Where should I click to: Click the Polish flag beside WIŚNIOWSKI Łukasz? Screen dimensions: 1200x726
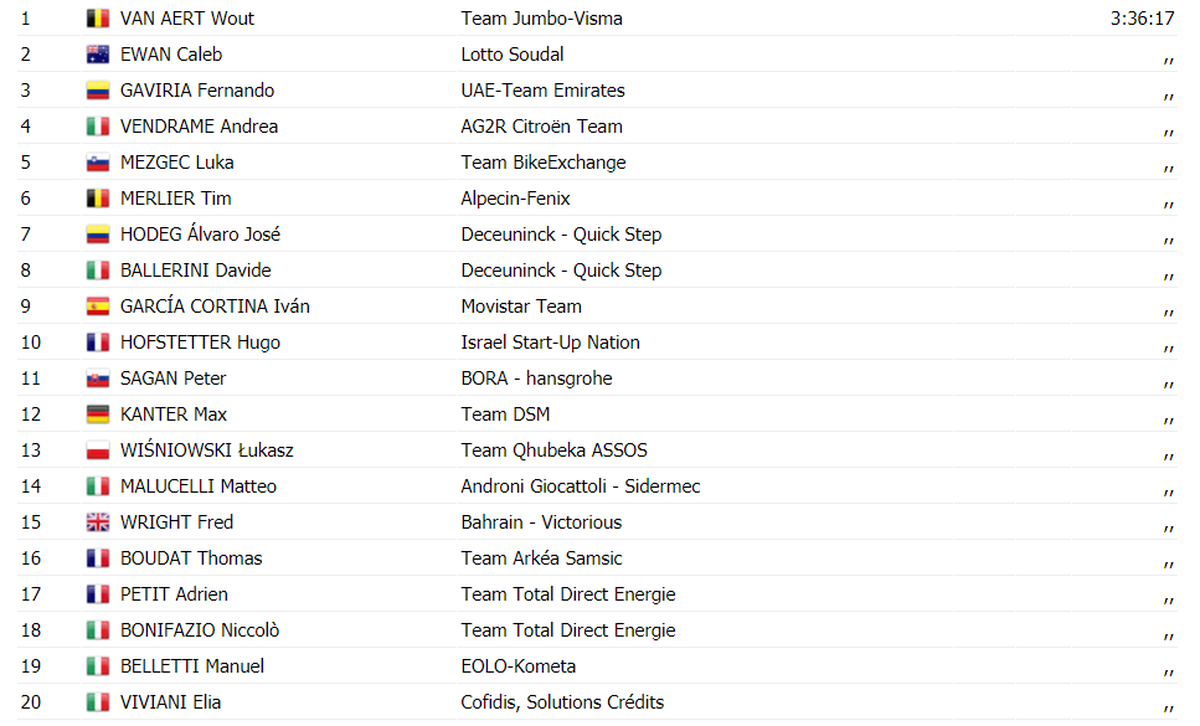coord(97,450)
